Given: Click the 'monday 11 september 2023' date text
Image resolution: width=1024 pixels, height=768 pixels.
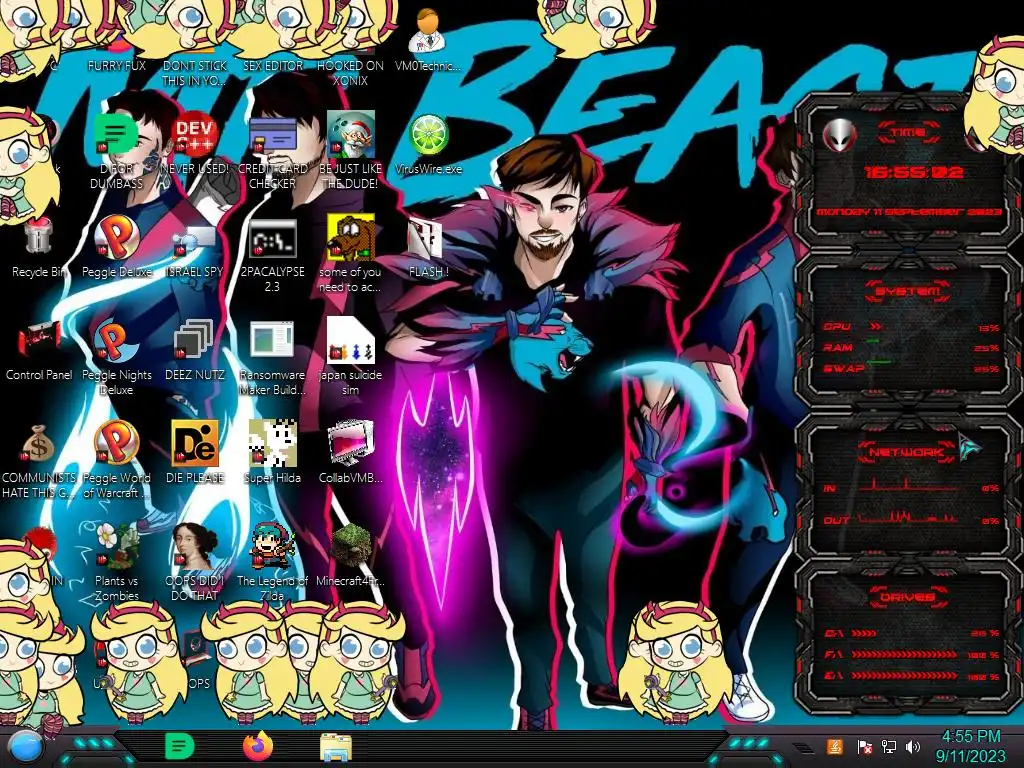Looking at the screenshot, I should pos(908,212).
